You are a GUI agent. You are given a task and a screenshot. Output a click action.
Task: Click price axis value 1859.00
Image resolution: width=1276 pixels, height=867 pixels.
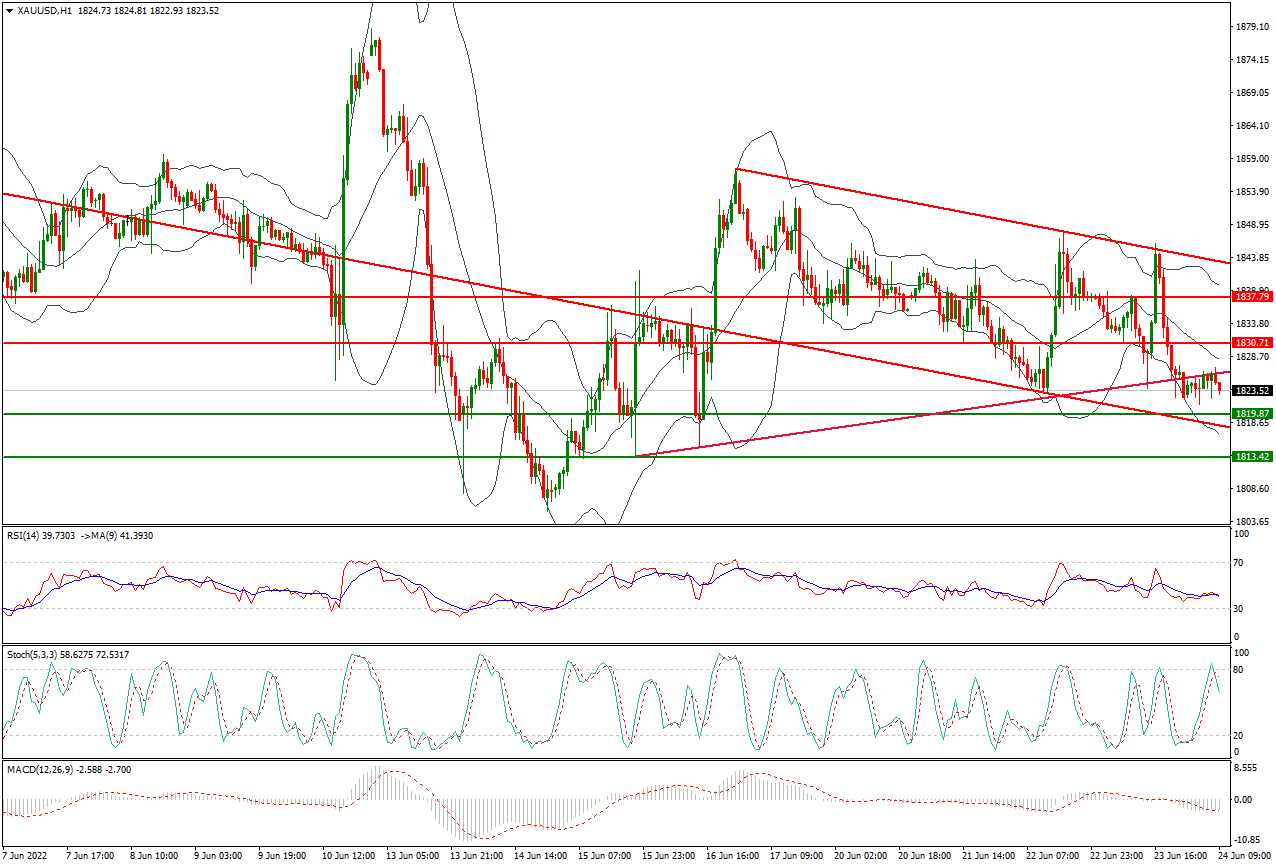coord(1252,159)
